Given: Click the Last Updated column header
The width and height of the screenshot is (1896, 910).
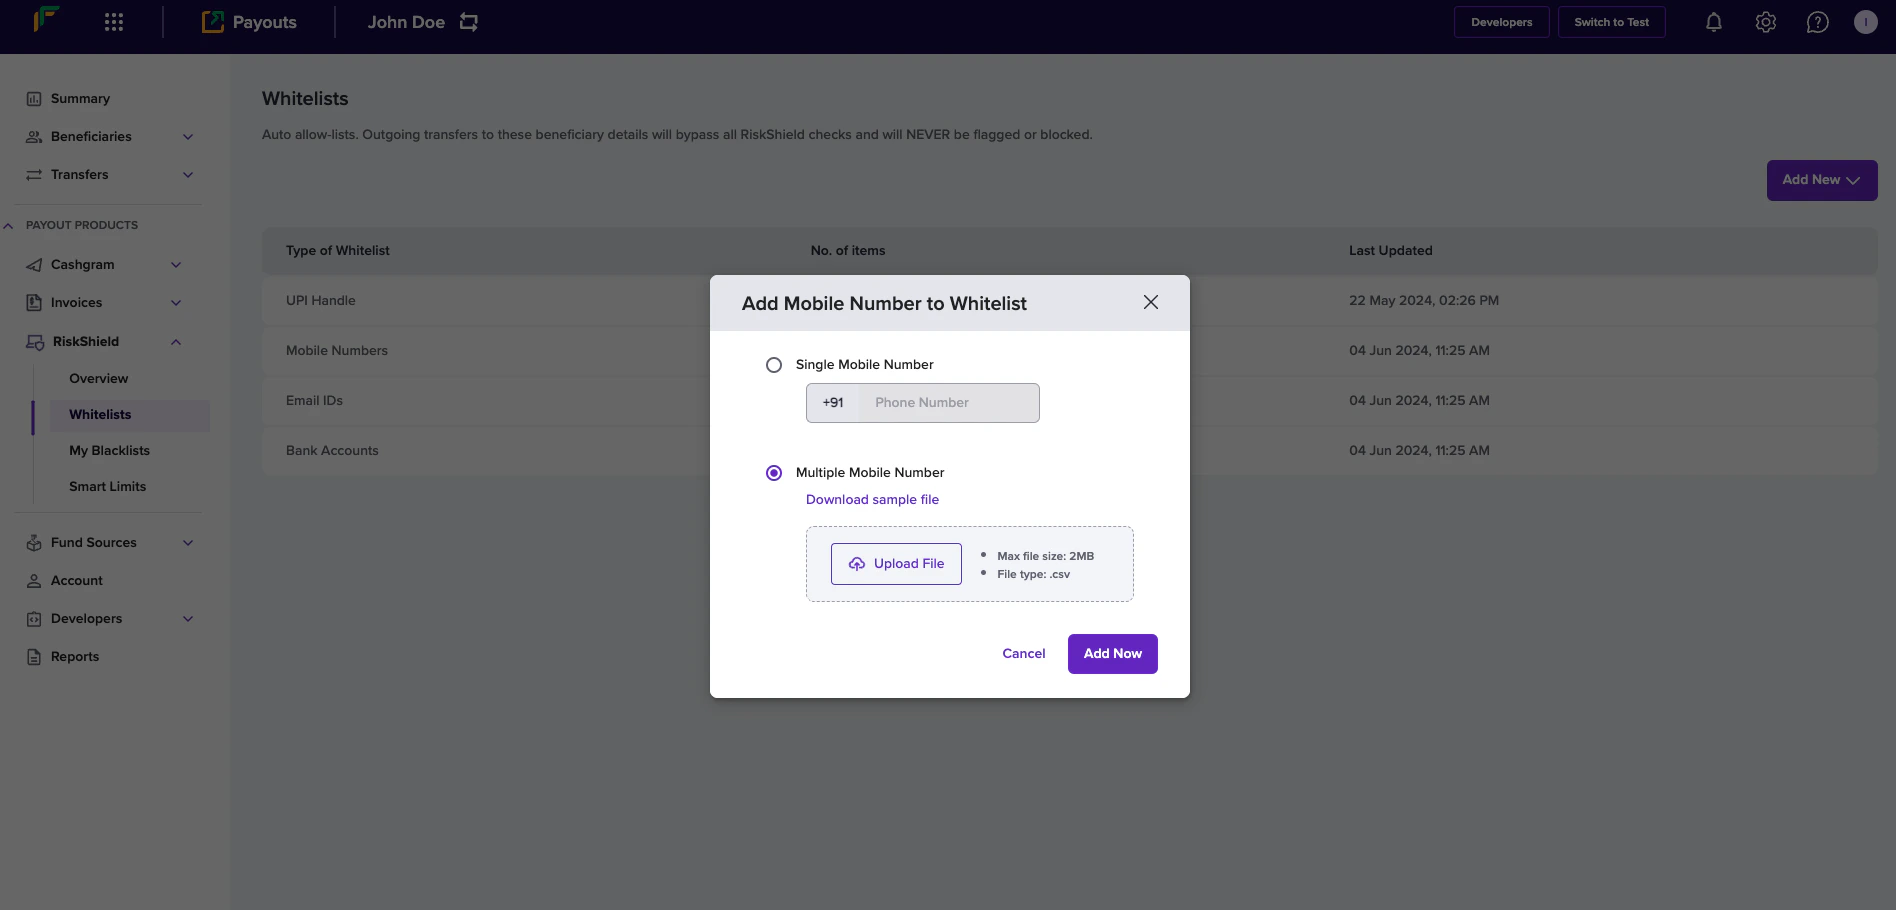Looking at the screenshot, I should pyautogui.click(x=1390, y=251).
